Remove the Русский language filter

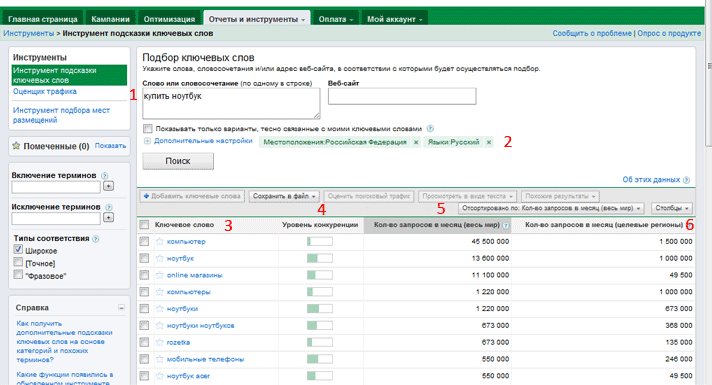pyautogui.click(x=489, y=142)
